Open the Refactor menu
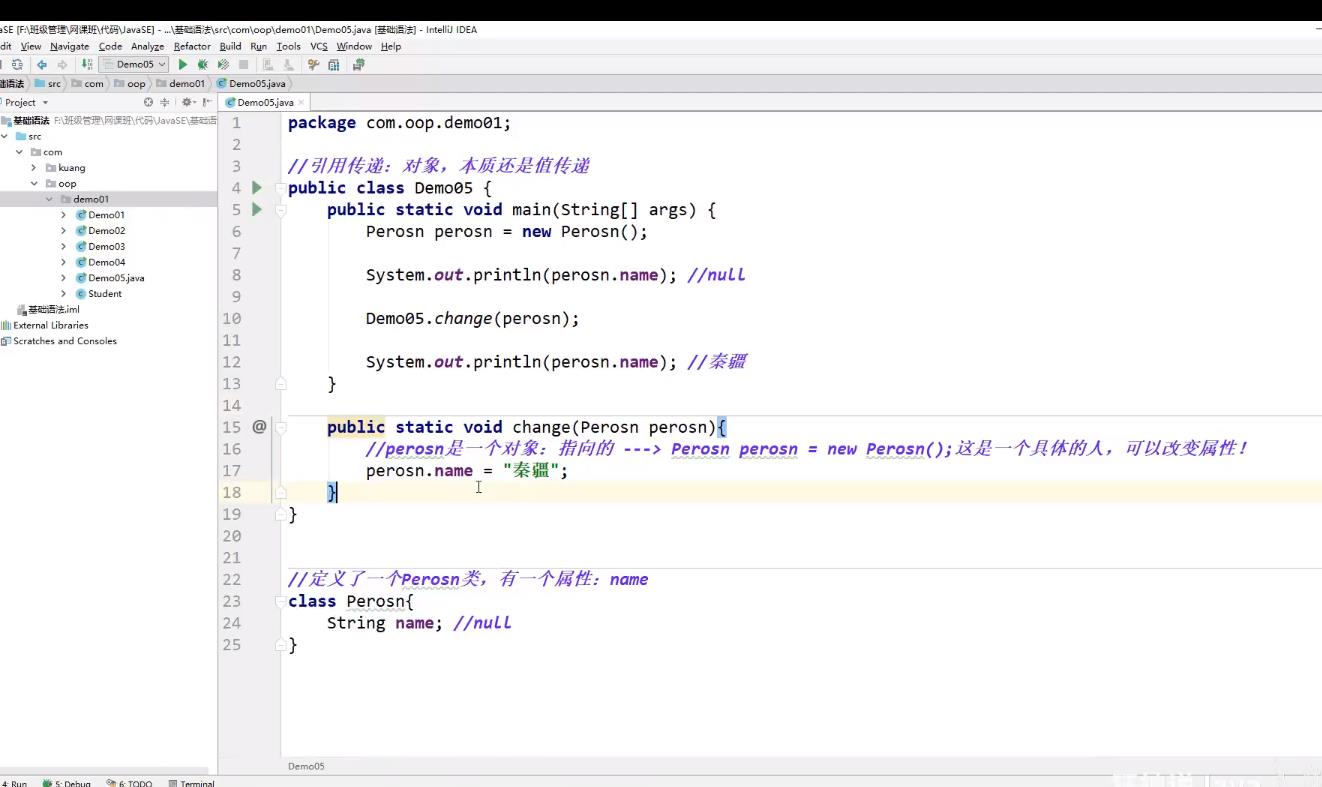The image size is (1322, 787). click(192, 46)
